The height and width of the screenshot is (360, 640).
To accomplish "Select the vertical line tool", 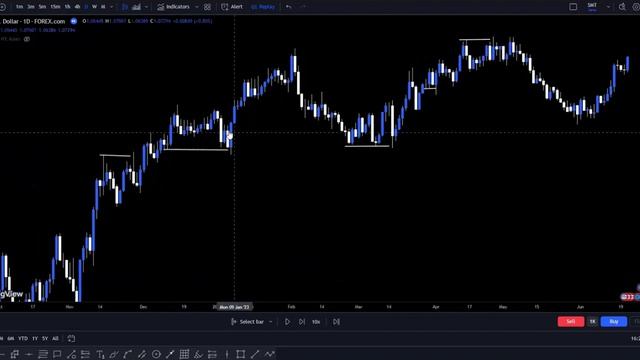I will (x=227, y=354).
